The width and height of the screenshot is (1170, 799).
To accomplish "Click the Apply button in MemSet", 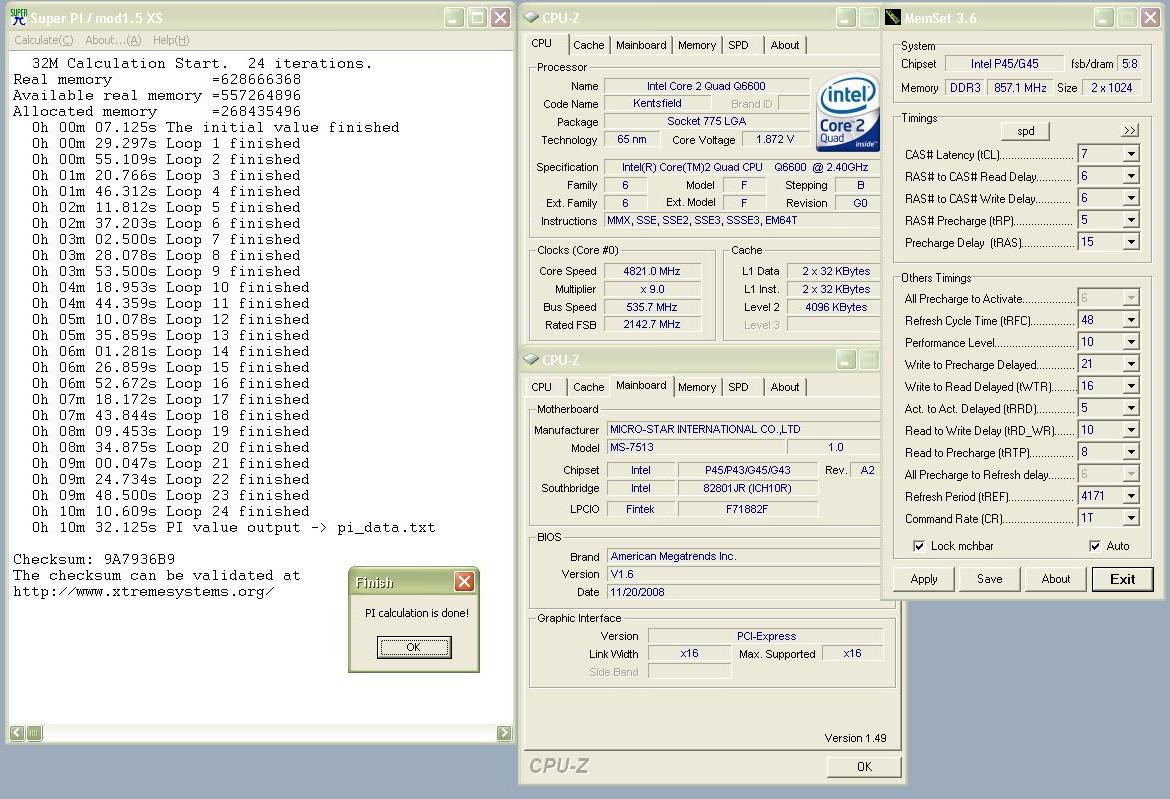I will pos(924,579).
